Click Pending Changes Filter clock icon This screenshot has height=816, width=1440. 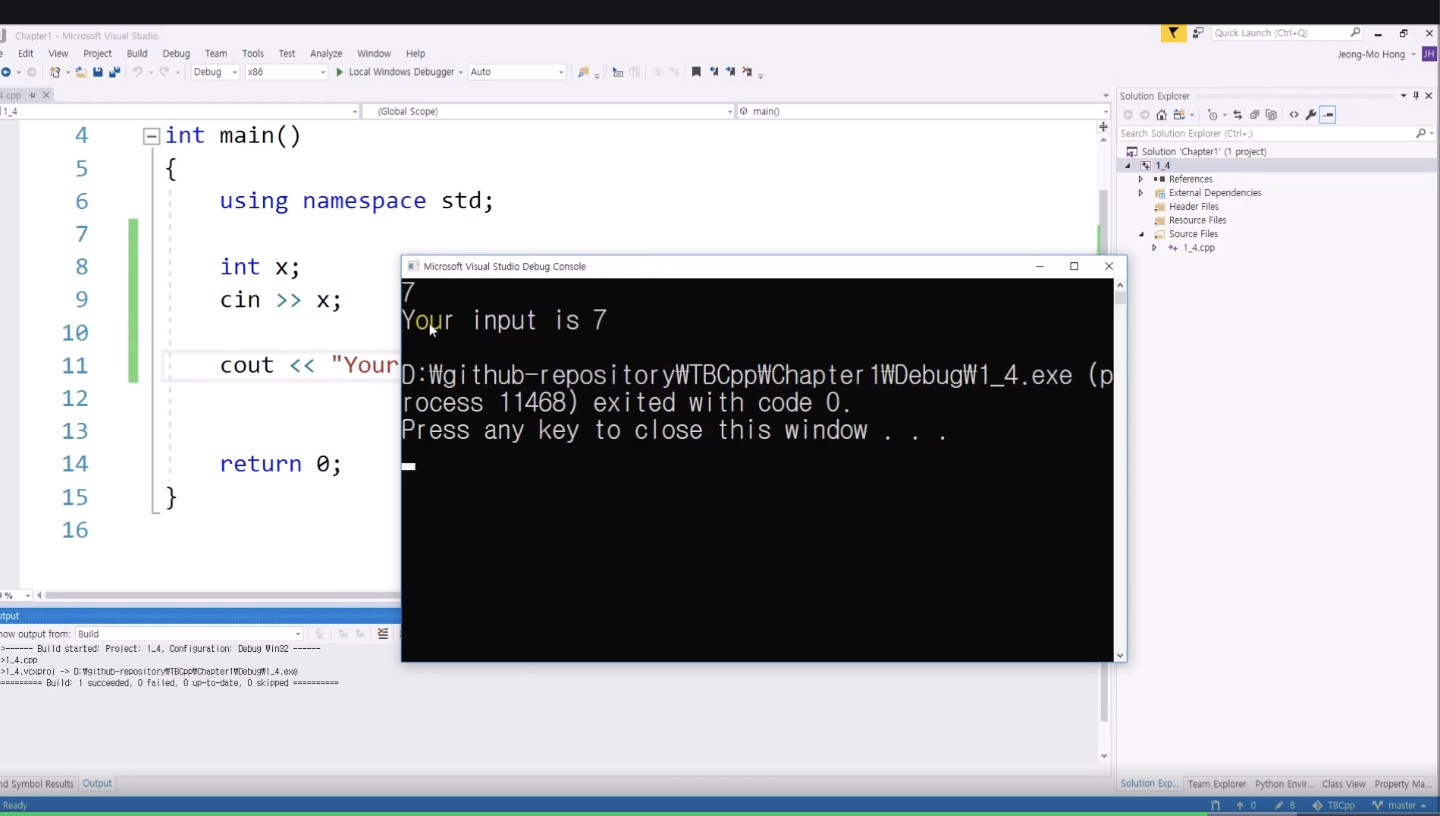1213,115
